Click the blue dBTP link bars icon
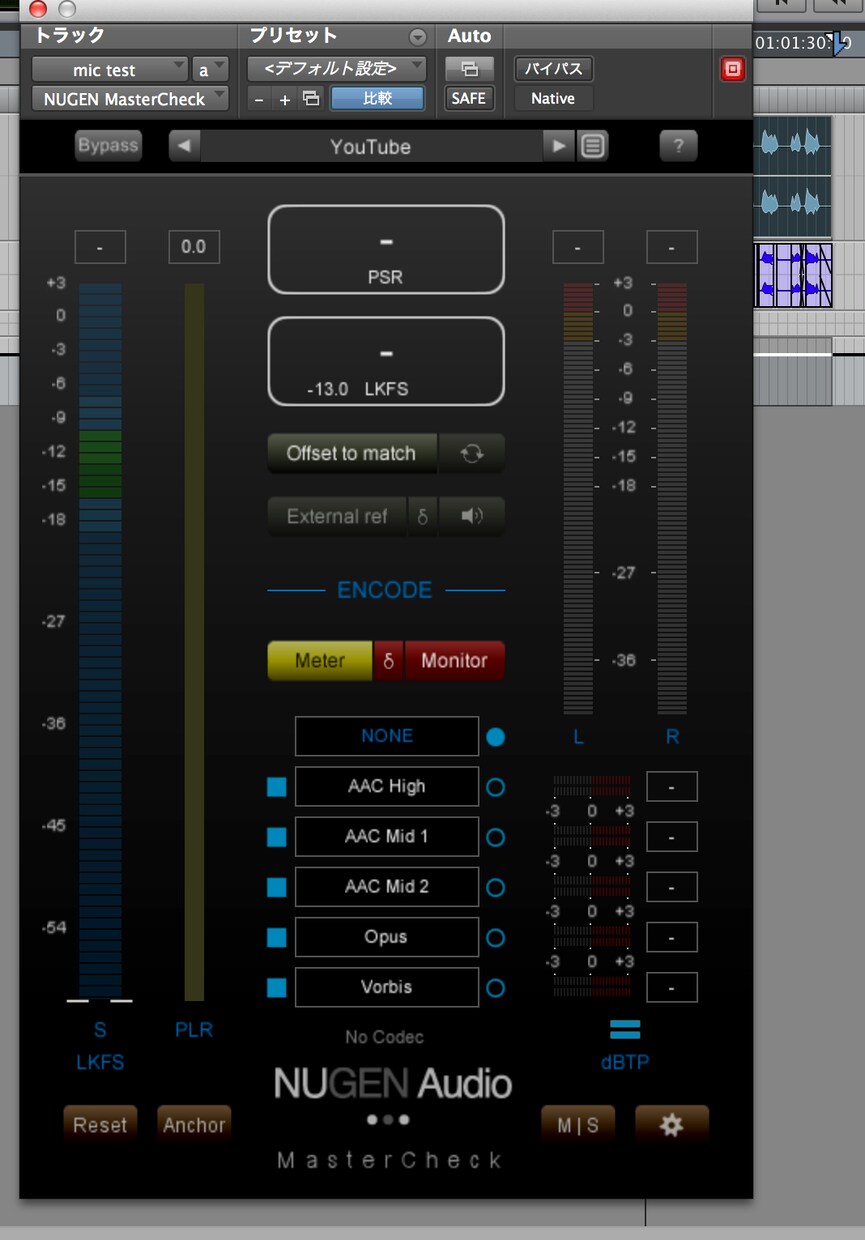The height and width of the screenshot is (1240, 865). click(625, 1029)
